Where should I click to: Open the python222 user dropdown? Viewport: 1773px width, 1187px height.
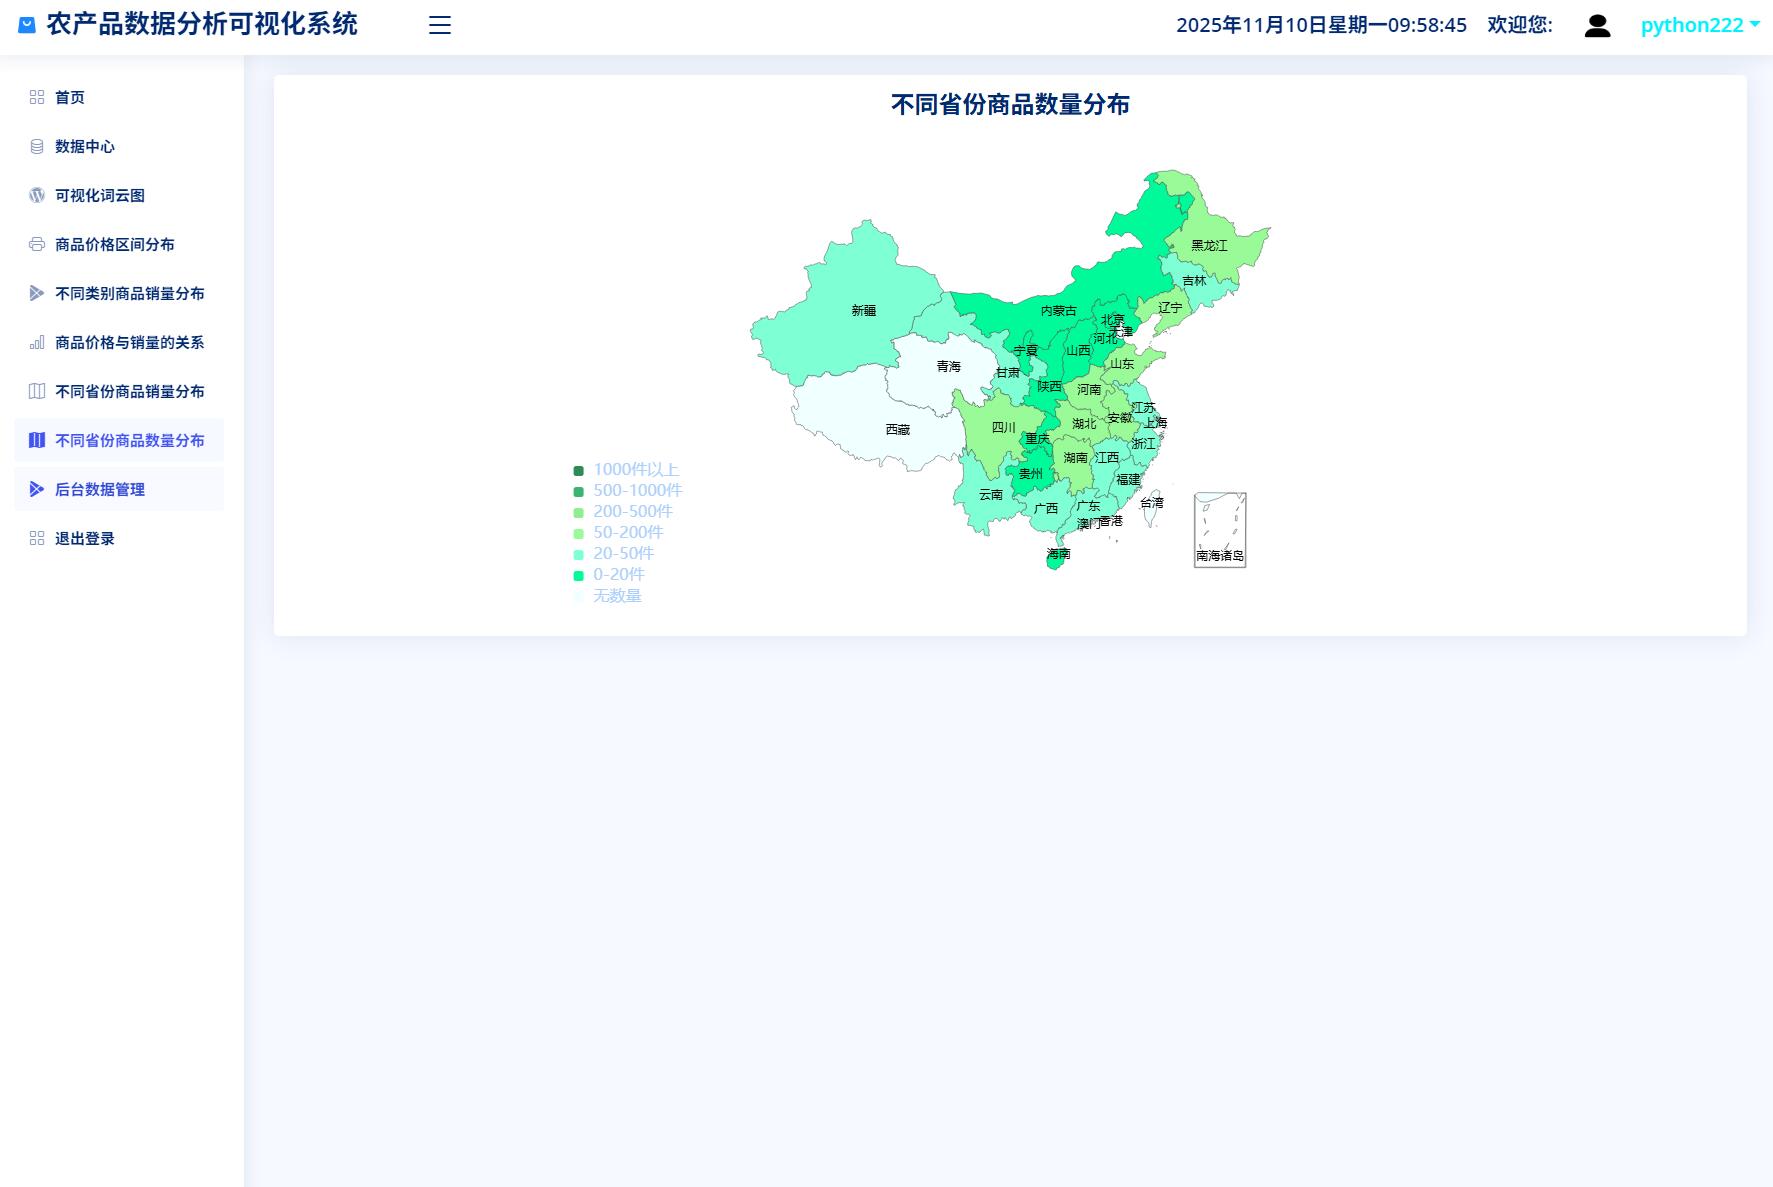pos(1700,25)
